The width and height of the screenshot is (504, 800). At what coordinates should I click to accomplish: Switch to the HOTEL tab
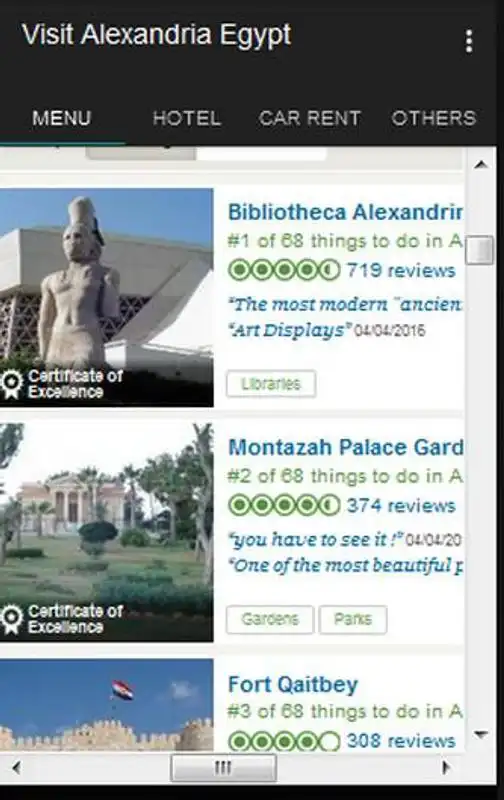187,118
